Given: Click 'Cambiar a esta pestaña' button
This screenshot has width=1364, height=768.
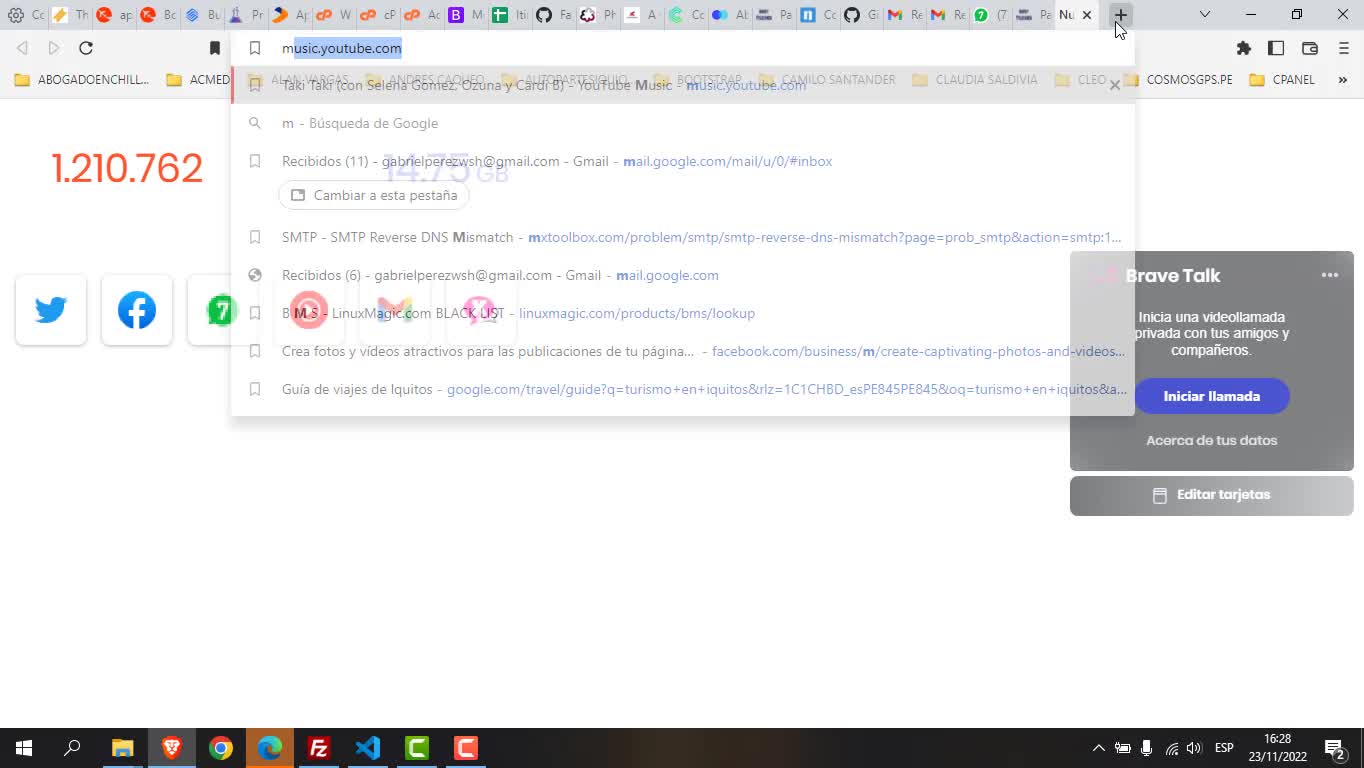Looking at the screenshot, I should pos(374,195).
